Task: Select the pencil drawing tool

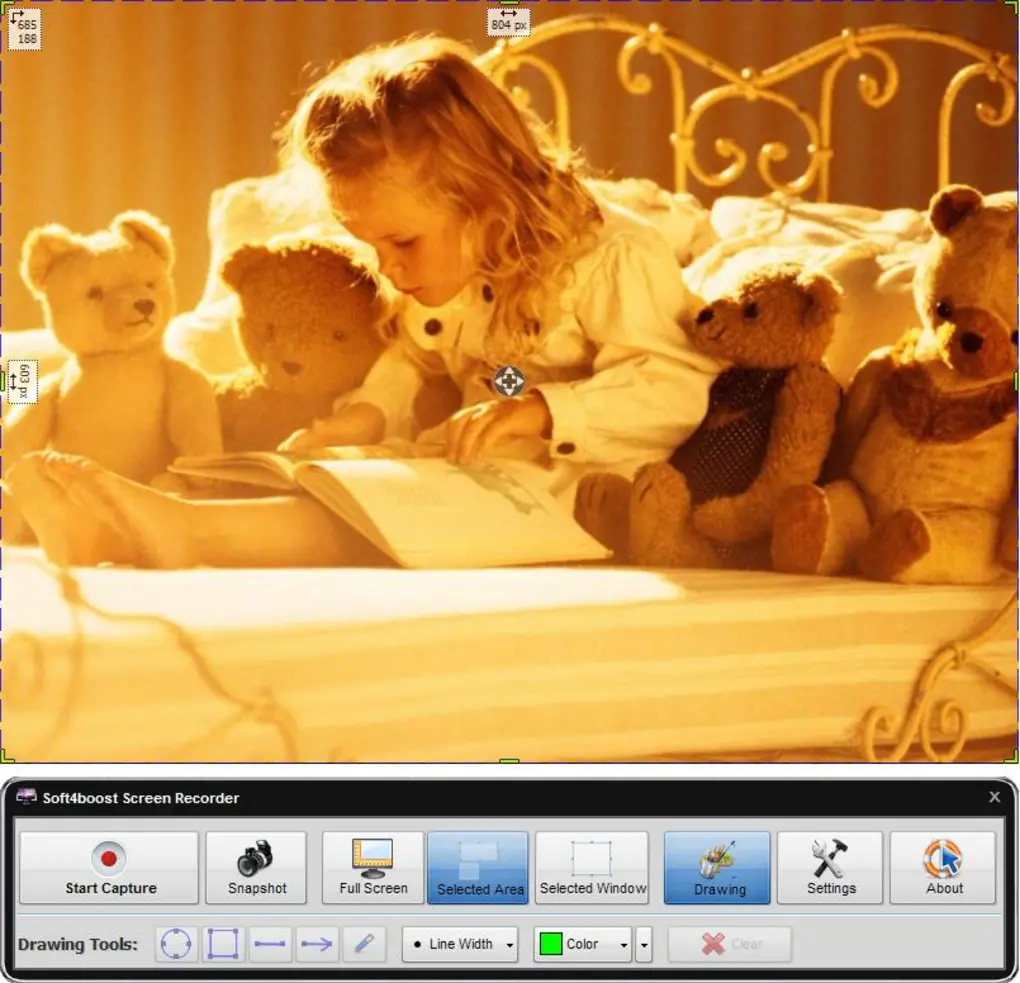Action: click(x=365, y=944)
